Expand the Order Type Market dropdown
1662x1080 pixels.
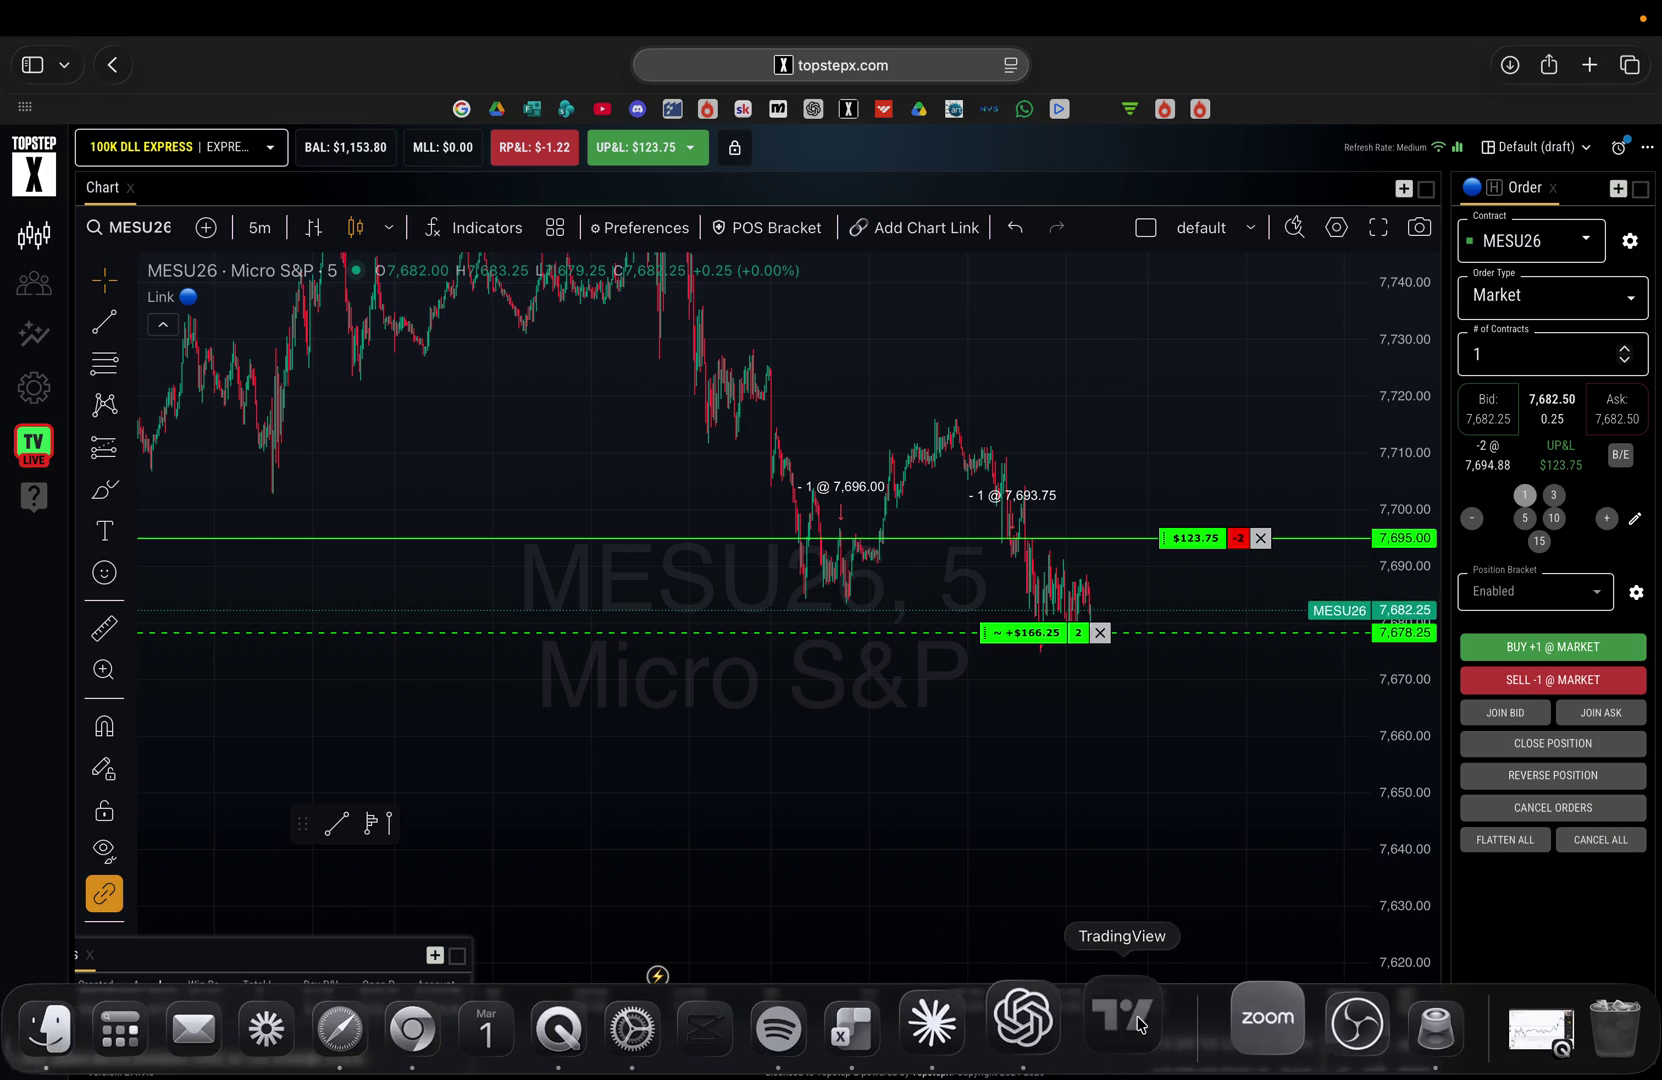tap(1553, 296)
